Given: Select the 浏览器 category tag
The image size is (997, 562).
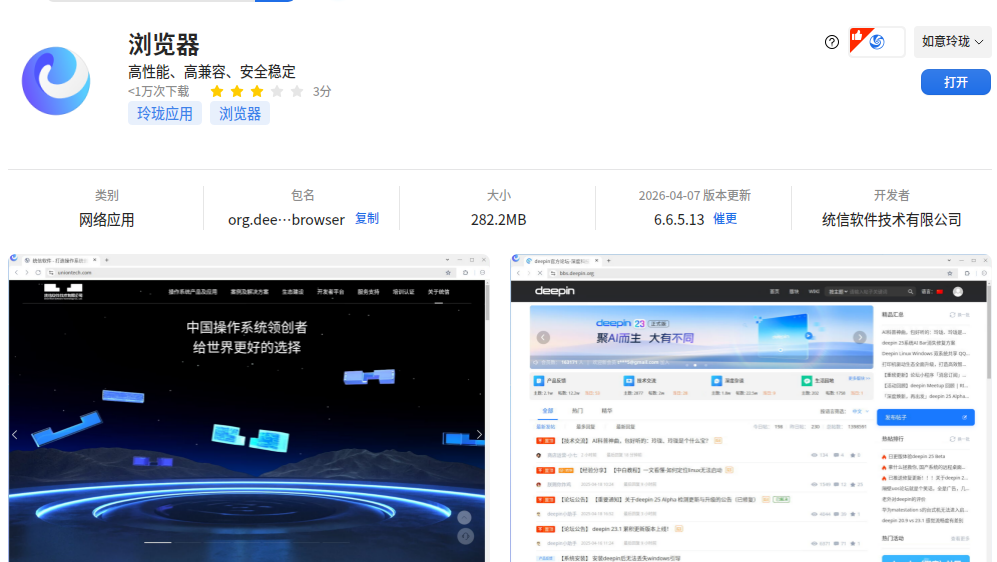Looking at the screenshot, I should tap(240, 113).
